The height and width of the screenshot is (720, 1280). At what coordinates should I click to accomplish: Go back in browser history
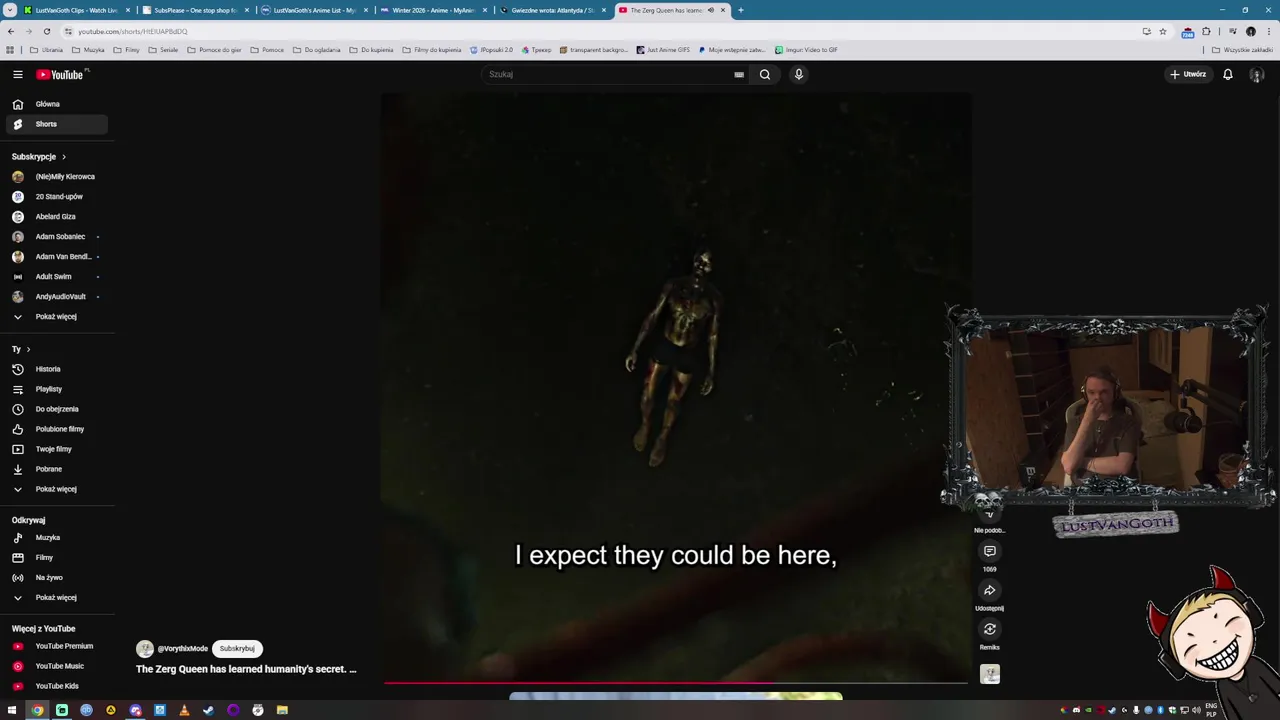(x=11, y=31)
